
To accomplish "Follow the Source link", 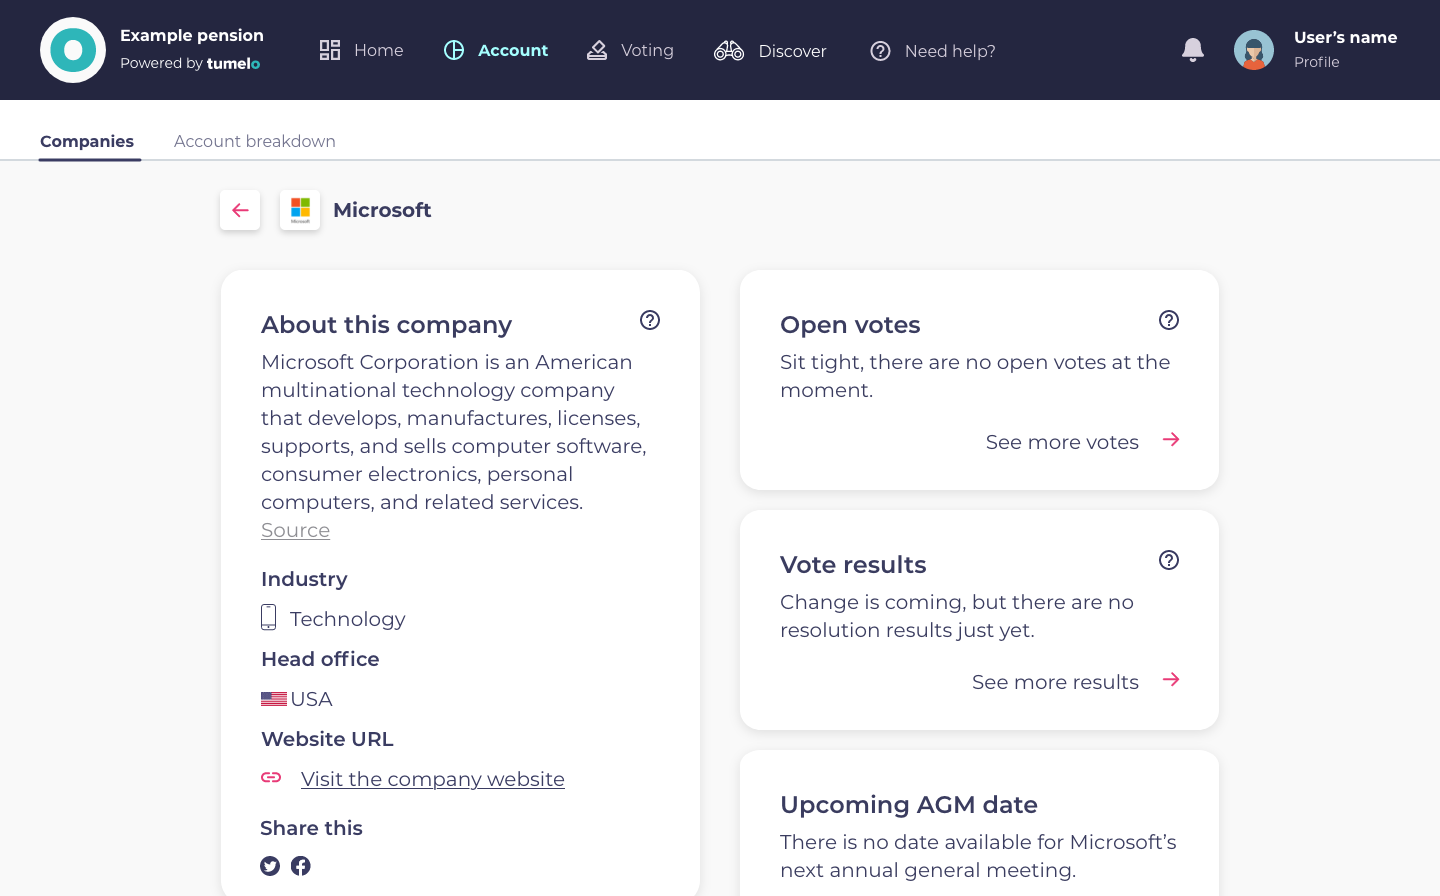I will (295, 530).
